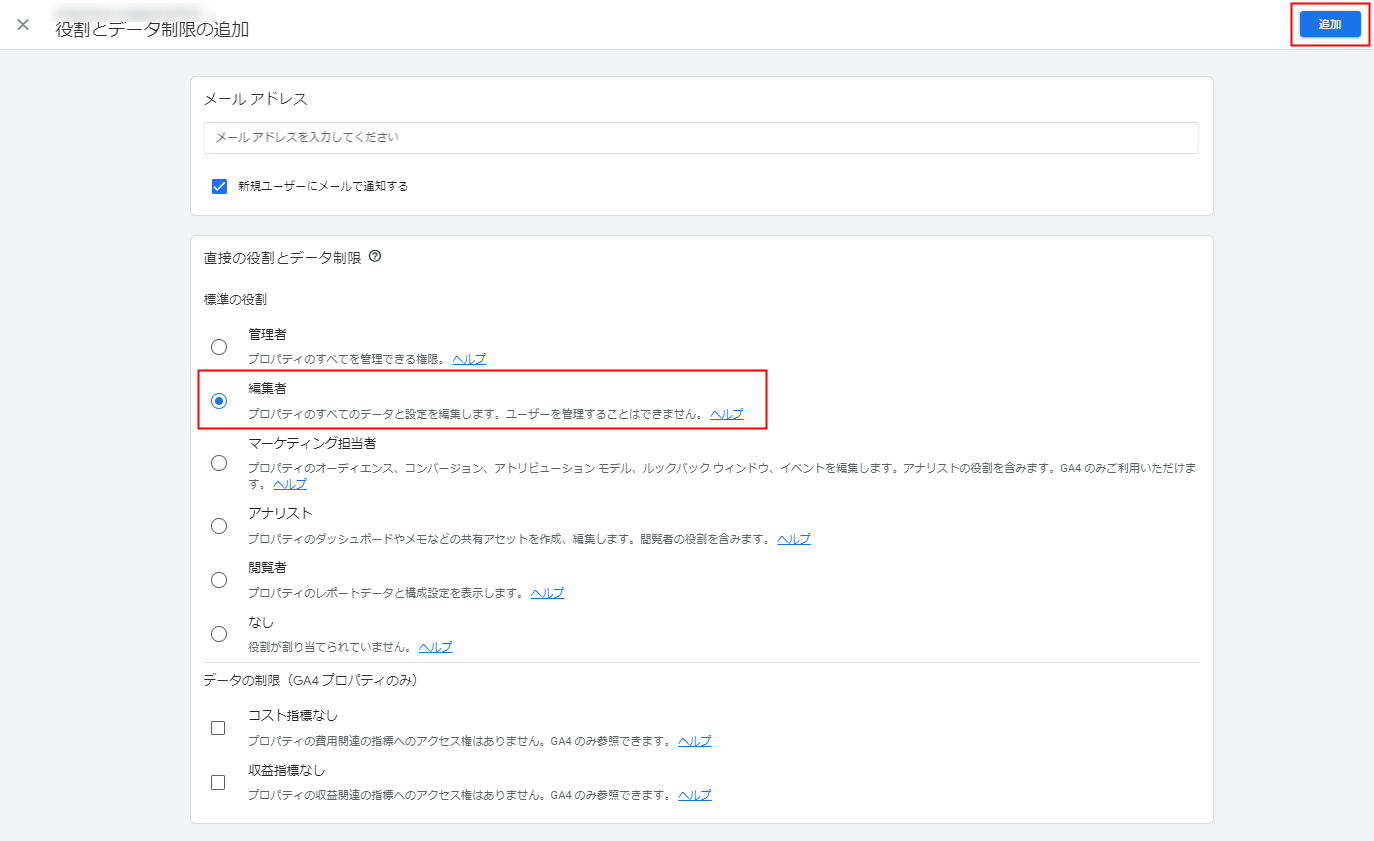Uncheck 新規ユーザーにメールで通知する checkbox
The width and height of the screenshot is (1374, 841).
(x=220, y=186)
